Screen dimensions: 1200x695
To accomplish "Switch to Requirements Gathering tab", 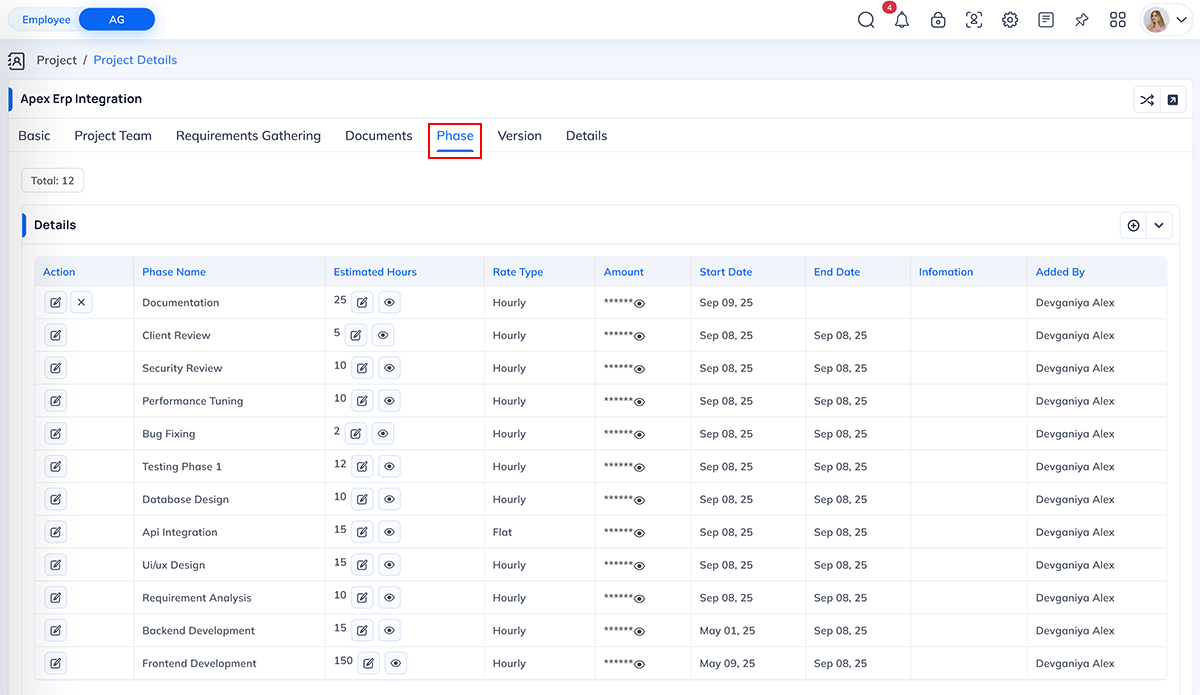I will [x=248, y=136].
